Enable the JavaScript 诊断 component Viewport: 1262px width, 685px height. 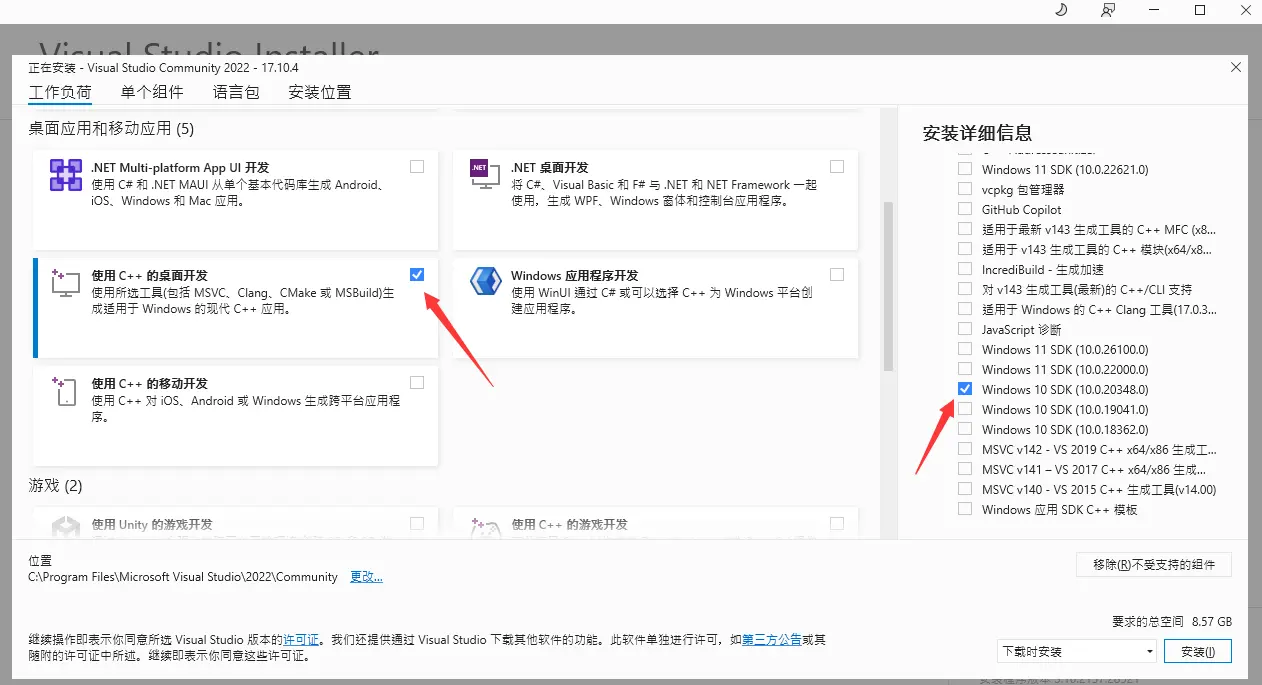tap(965, 329)
